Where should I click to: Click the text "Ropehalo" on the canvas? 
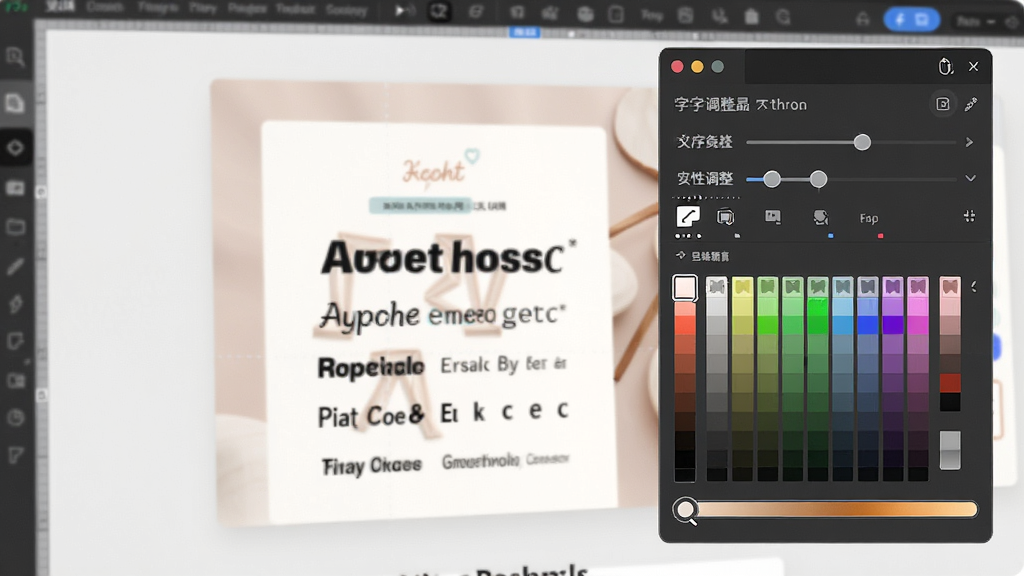click(x=370, y=367)
